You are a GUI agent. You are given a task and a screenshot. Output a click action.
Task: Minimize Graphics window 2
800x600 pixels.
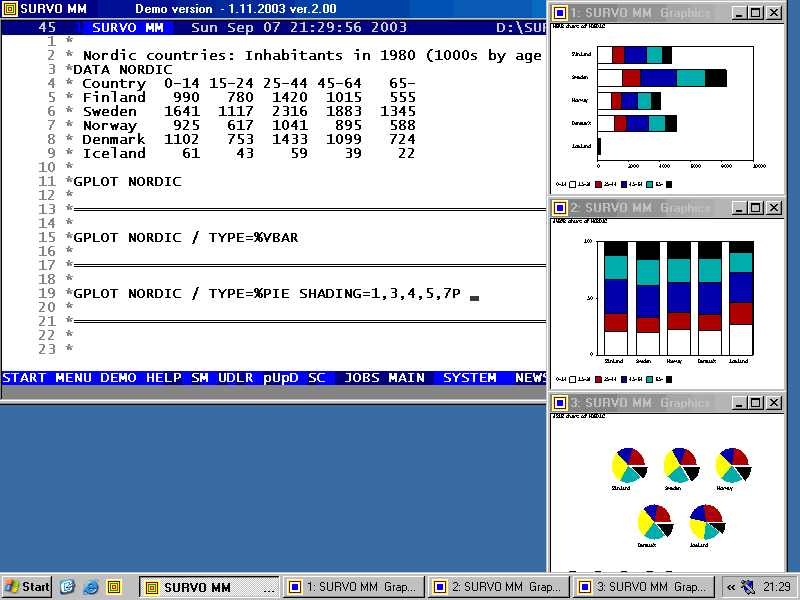click(739, 208)
